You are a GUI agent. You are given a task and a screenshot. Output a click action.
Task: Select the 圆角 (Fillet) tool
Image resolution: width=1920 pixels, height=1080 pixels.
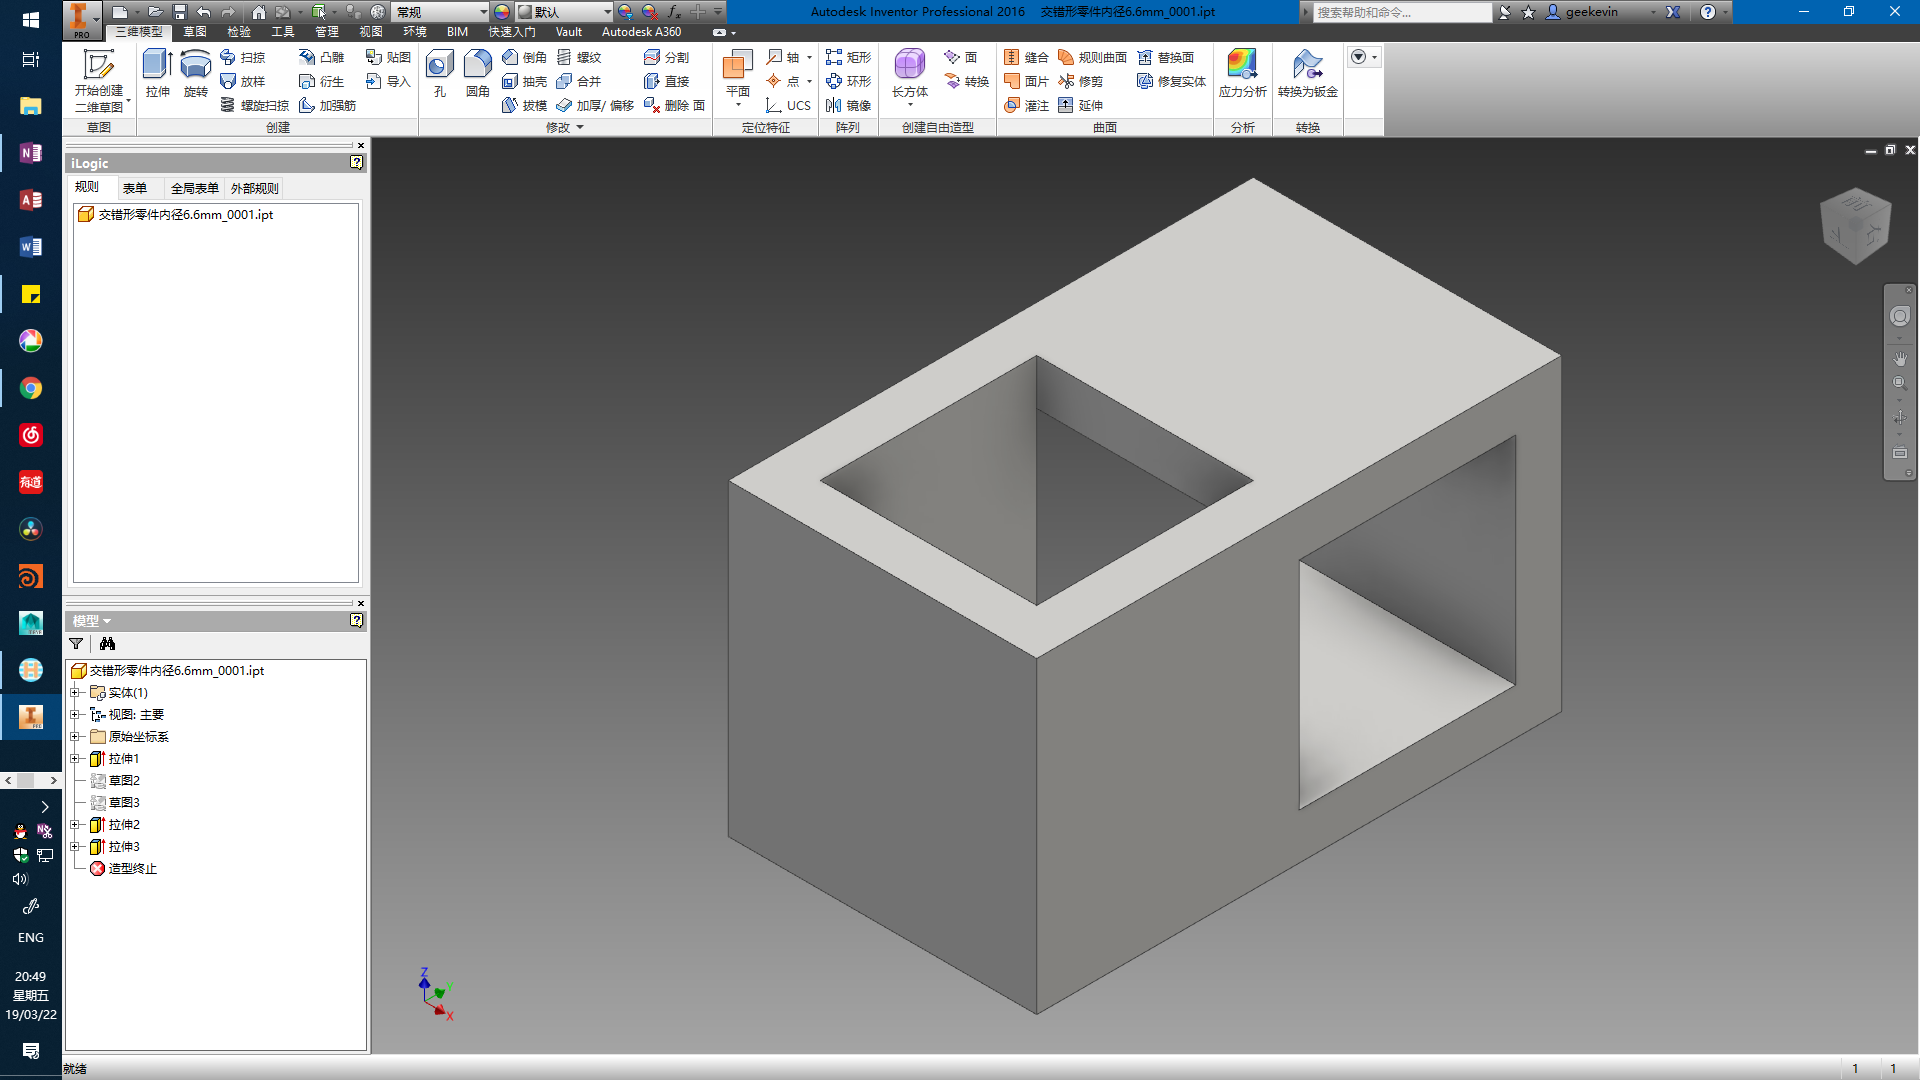[477, 66]
